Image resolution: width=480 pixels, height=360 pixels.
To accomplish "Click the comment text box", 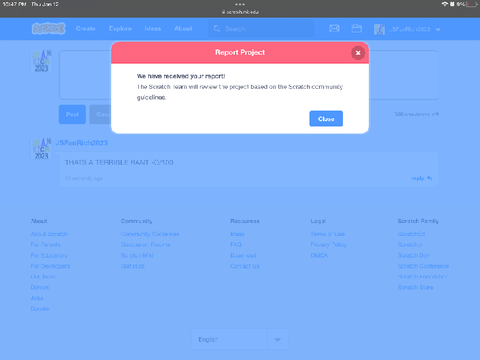I will pyautogui.click(x=249, y=75).
